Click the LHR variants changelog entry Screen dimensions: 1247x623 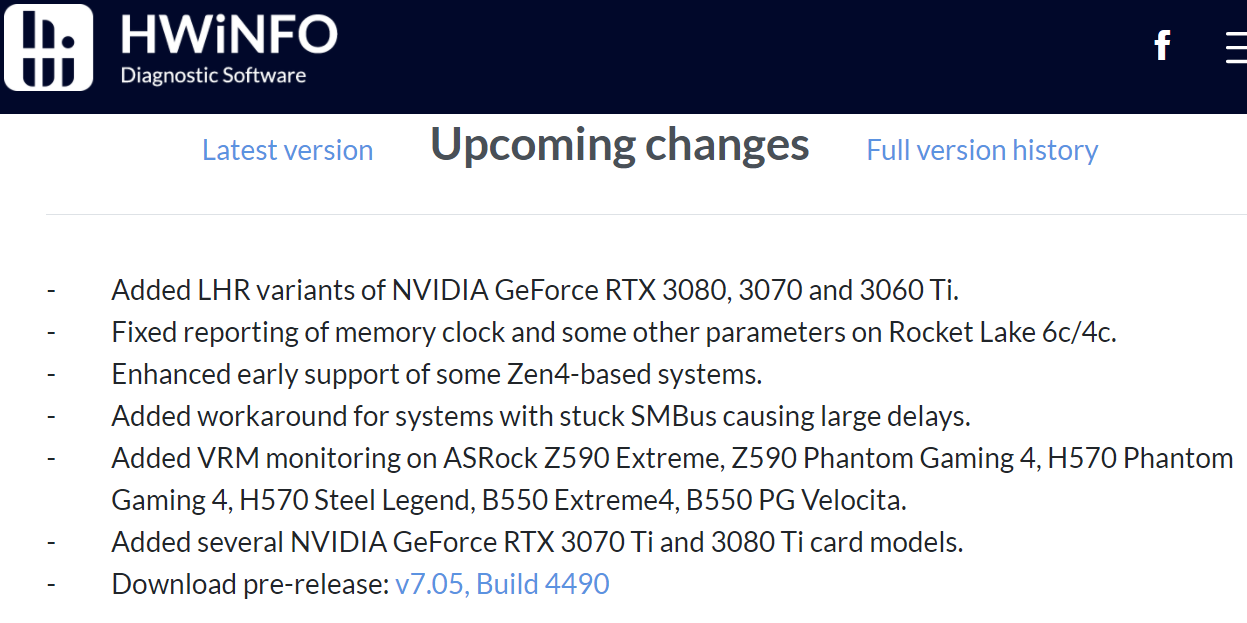click(535, 290)
